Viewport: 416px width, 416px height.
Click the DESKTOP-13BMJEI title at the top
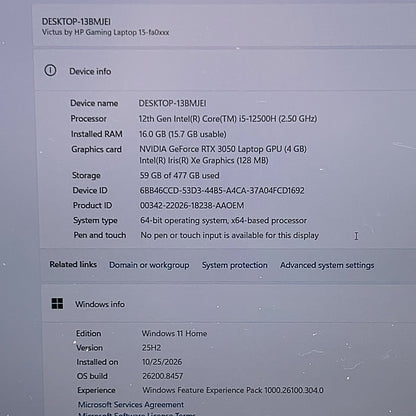pos(76,22)
